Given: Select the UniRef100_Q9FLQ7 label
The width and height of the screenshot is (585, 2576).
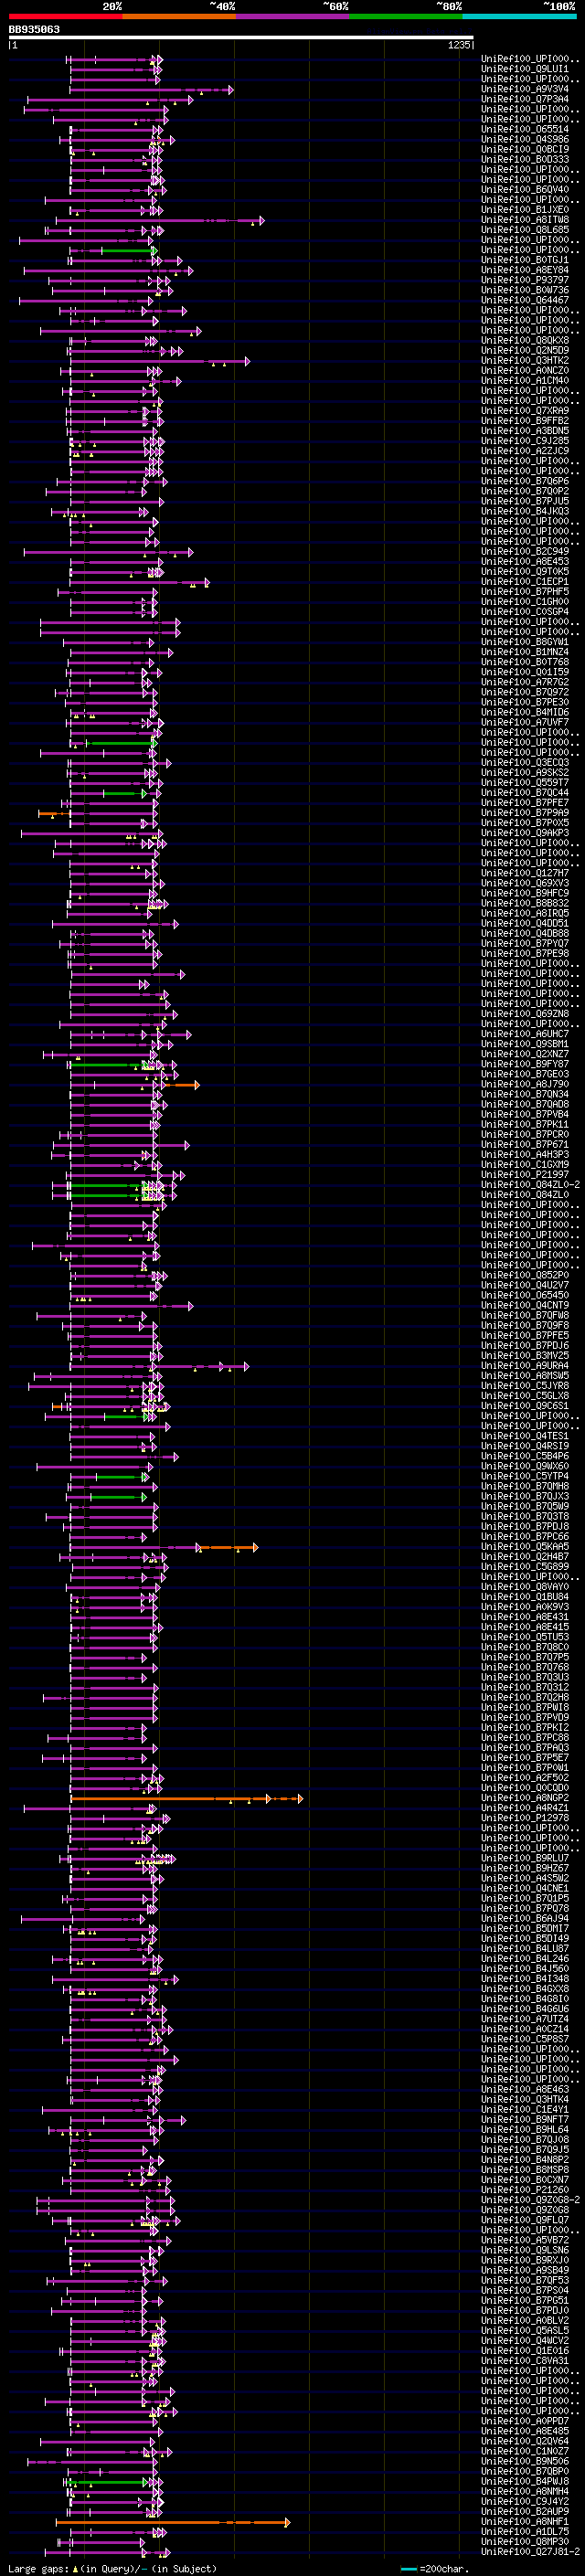Looking at the screenshot, I should (x=525, y=2220).
